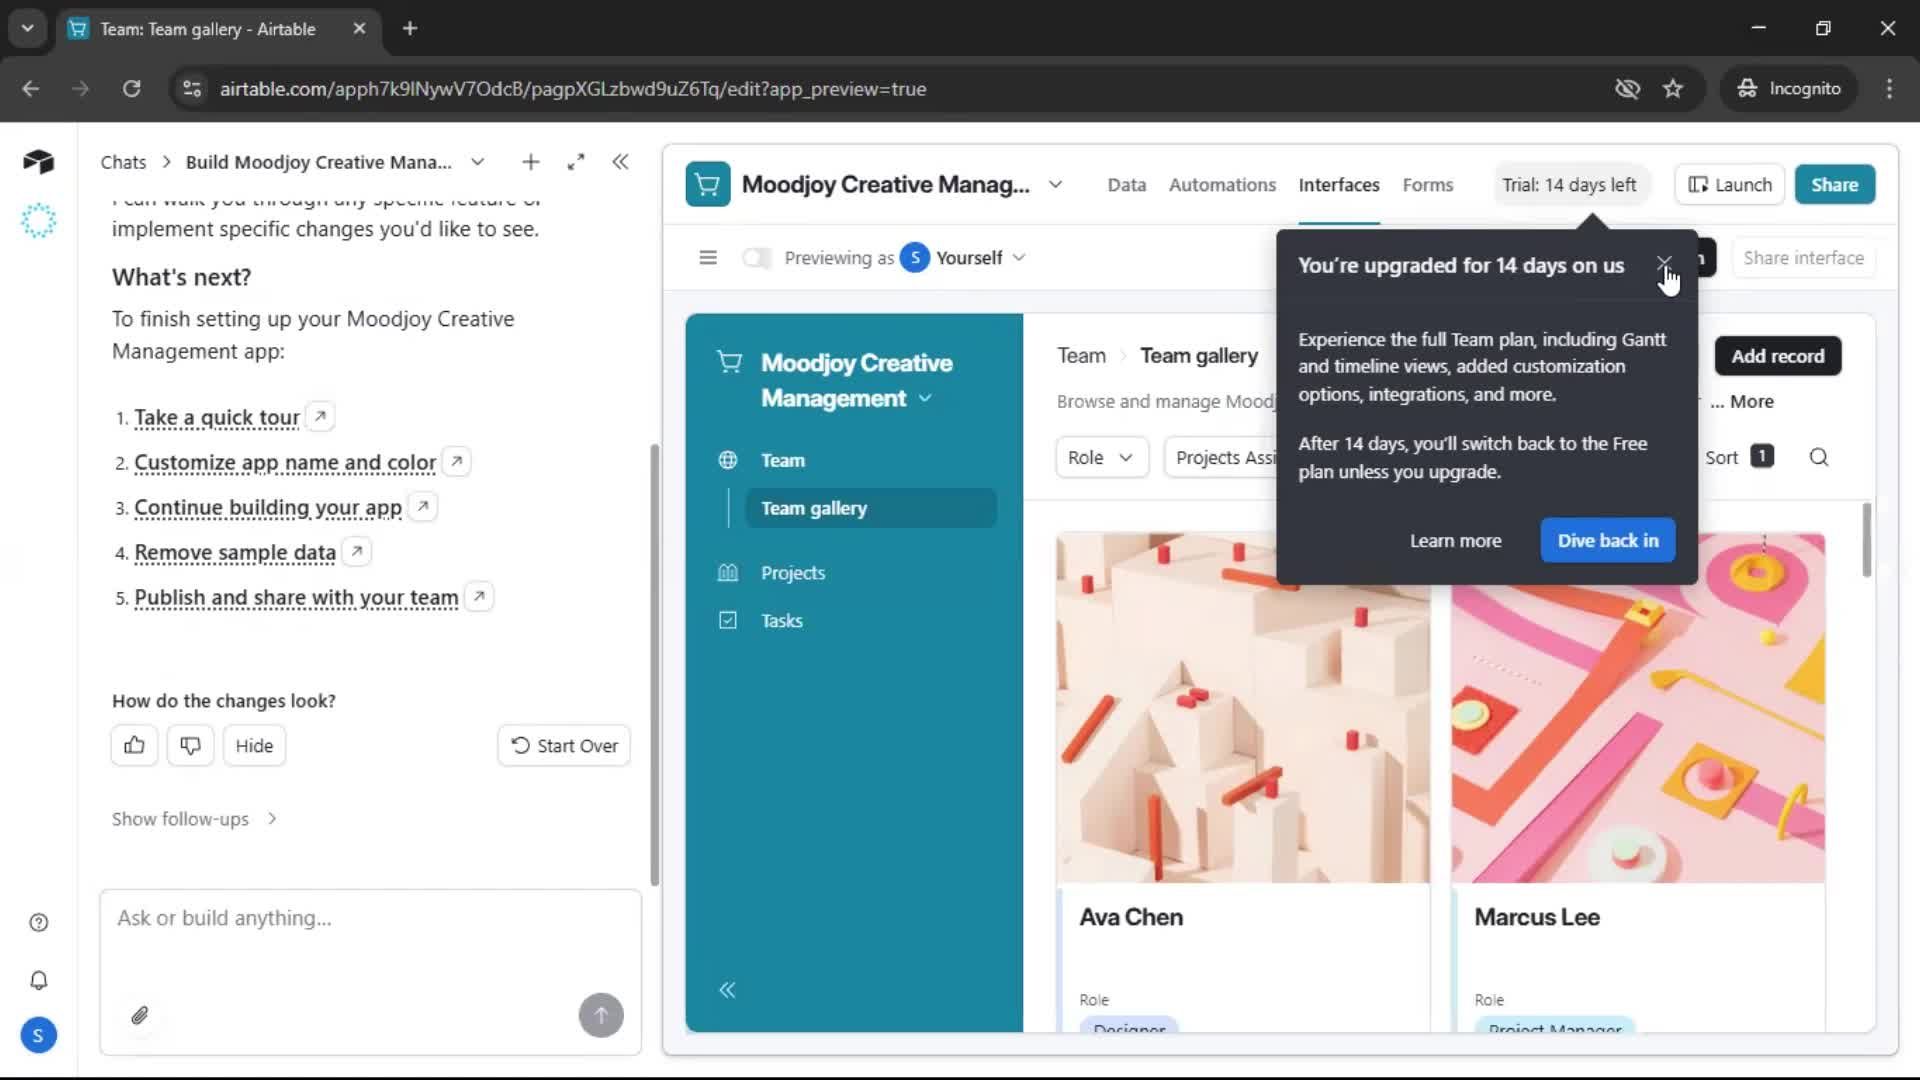The image size is (1920, 1080).
Task: Click Learn more in popup
Action: [x=1455, y=540]
